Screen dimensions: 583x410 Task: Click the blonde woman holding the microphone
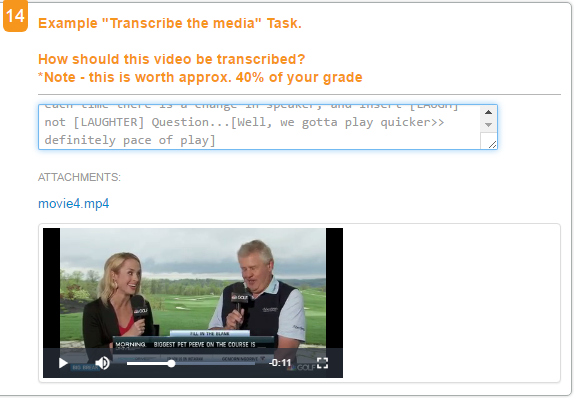[117, 297]
